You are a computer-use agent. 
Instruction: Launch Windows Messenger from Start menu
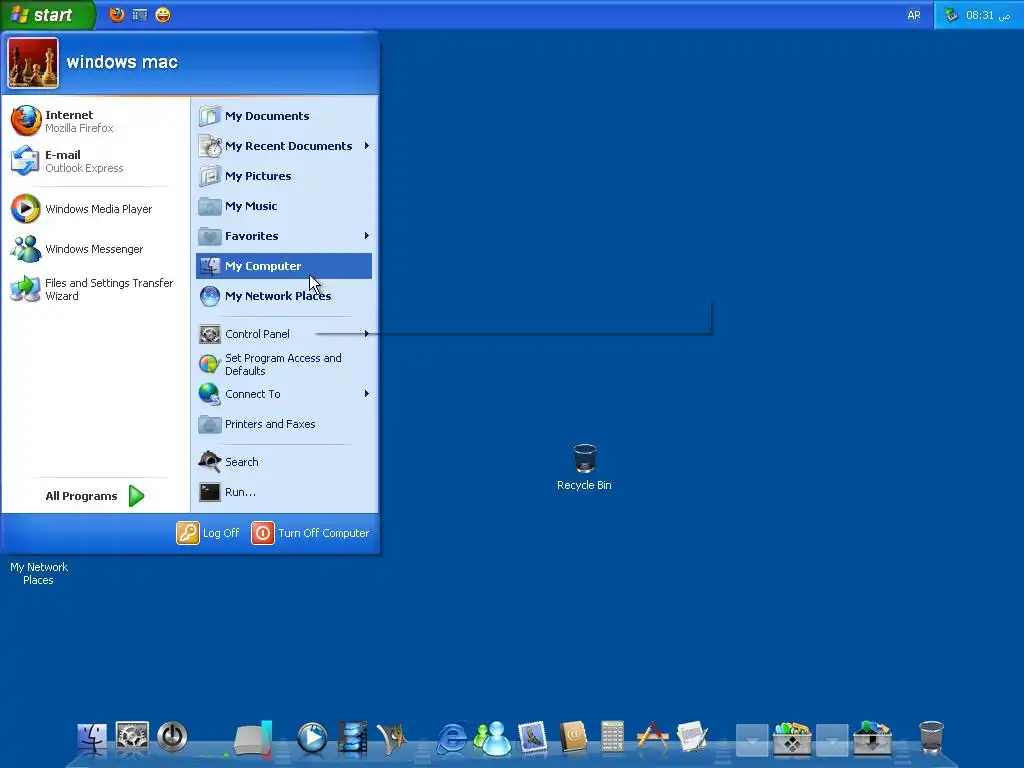coord(95,249)
